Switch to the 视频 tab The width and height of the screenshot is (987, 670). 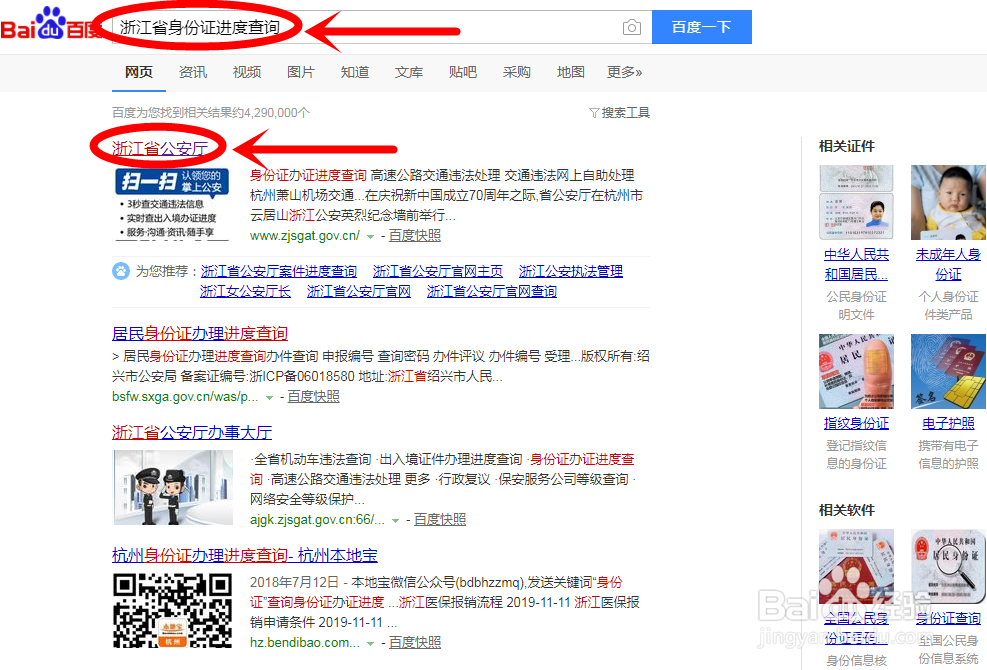pos(247,72)
